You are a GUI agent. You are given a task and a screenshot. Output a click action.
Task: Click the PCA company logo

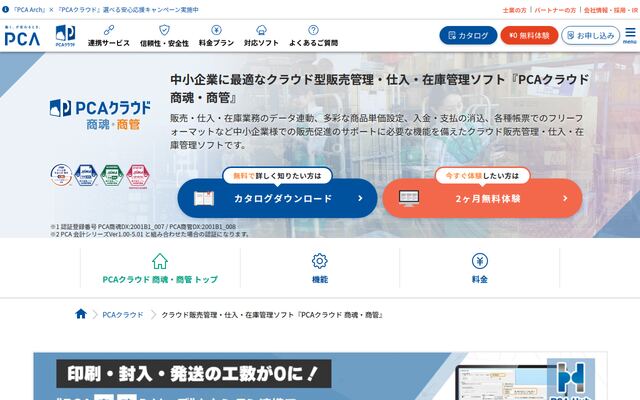click(x=22, y=36)
